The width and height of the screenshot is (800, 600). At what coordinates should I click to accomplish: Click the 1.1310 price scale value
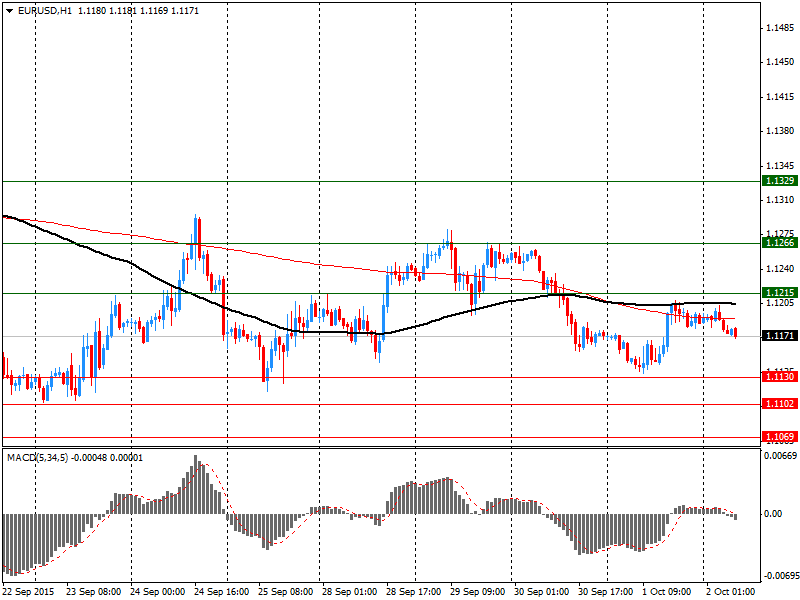pos(780,199)
